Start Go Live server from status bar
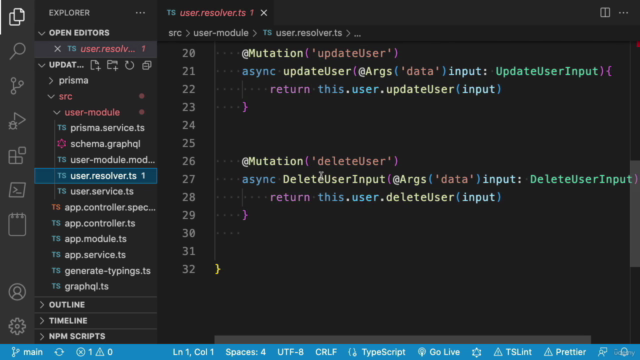This screenshot has width=640, height=360. (439, 352)
